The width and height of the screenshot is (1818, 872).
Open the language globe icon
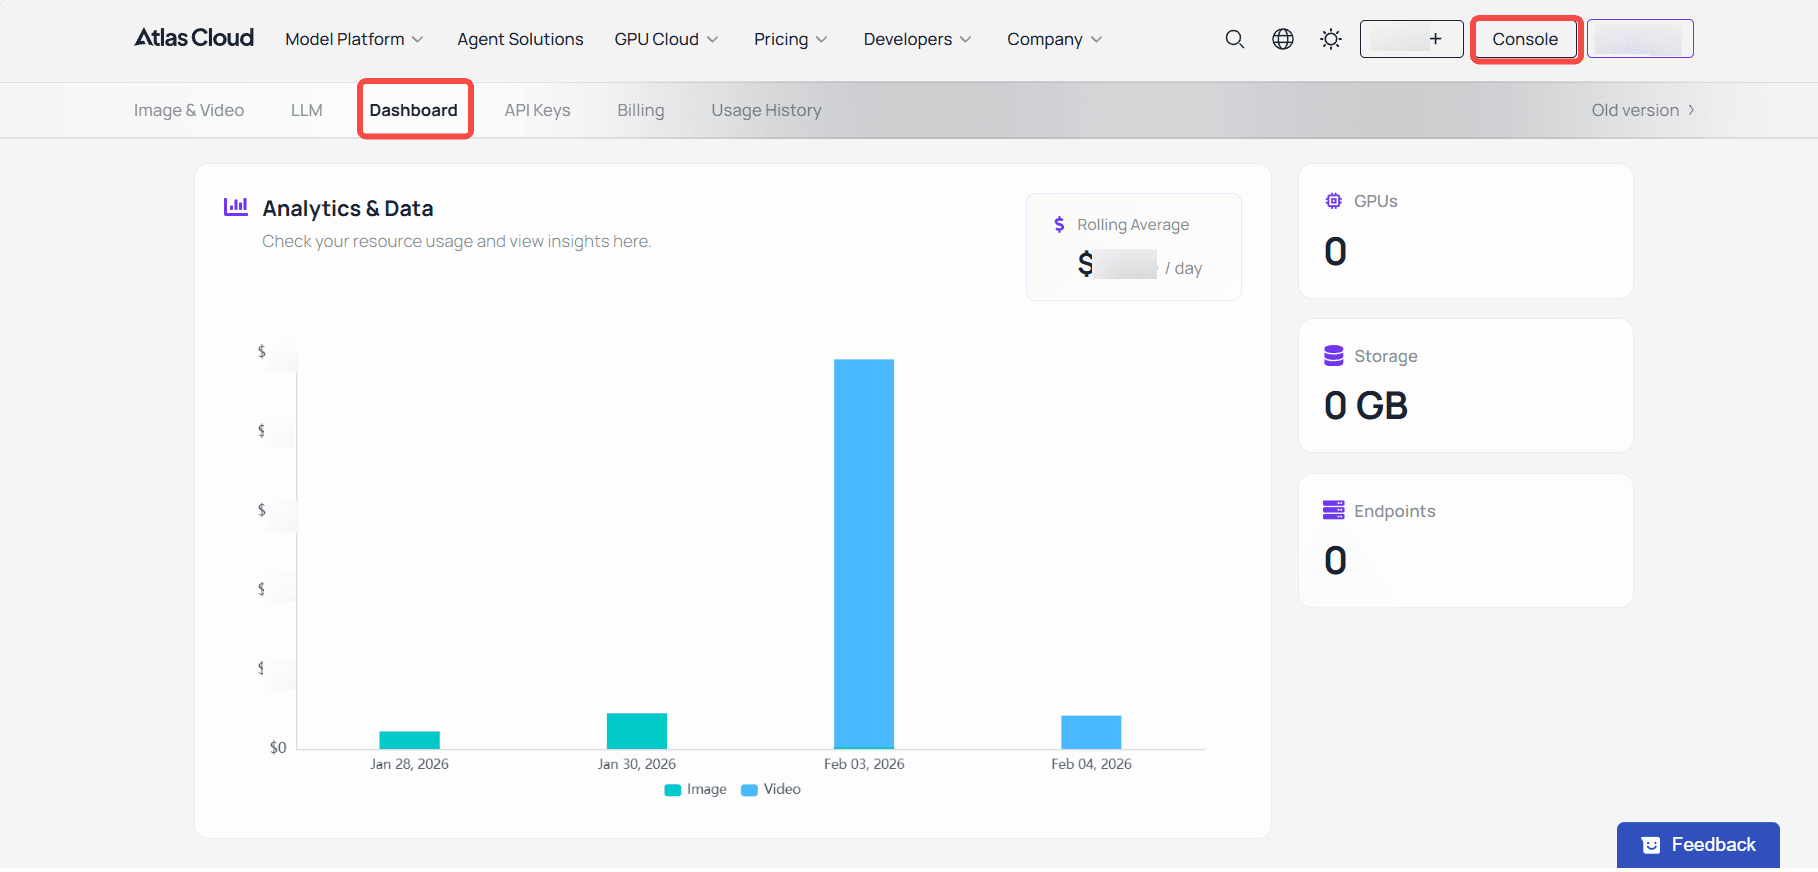(1283, 39)
